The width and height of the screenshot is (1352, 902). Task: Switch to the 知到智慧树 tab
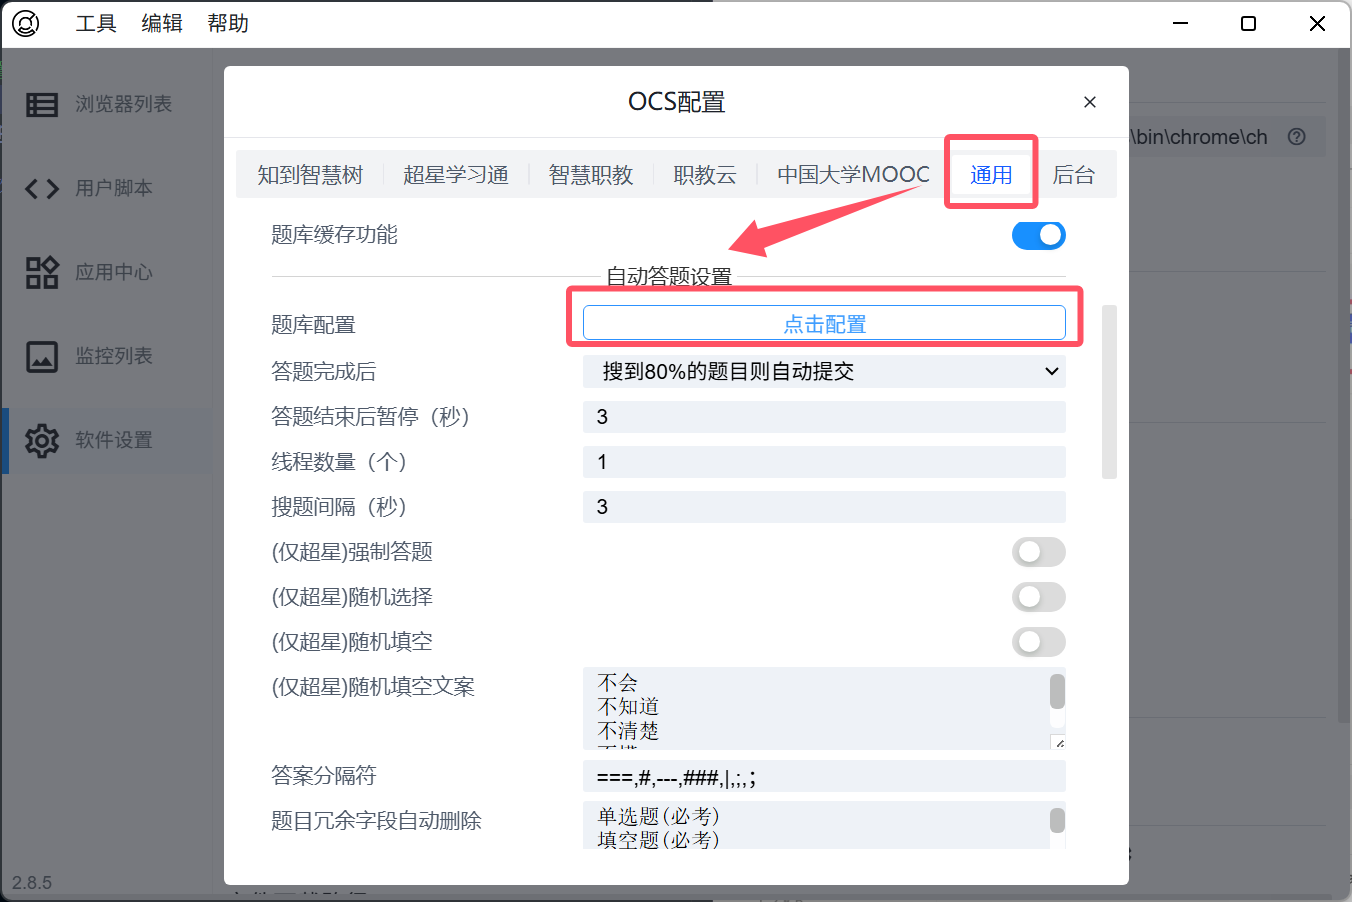pyautogui.click(x=310, y=175)
